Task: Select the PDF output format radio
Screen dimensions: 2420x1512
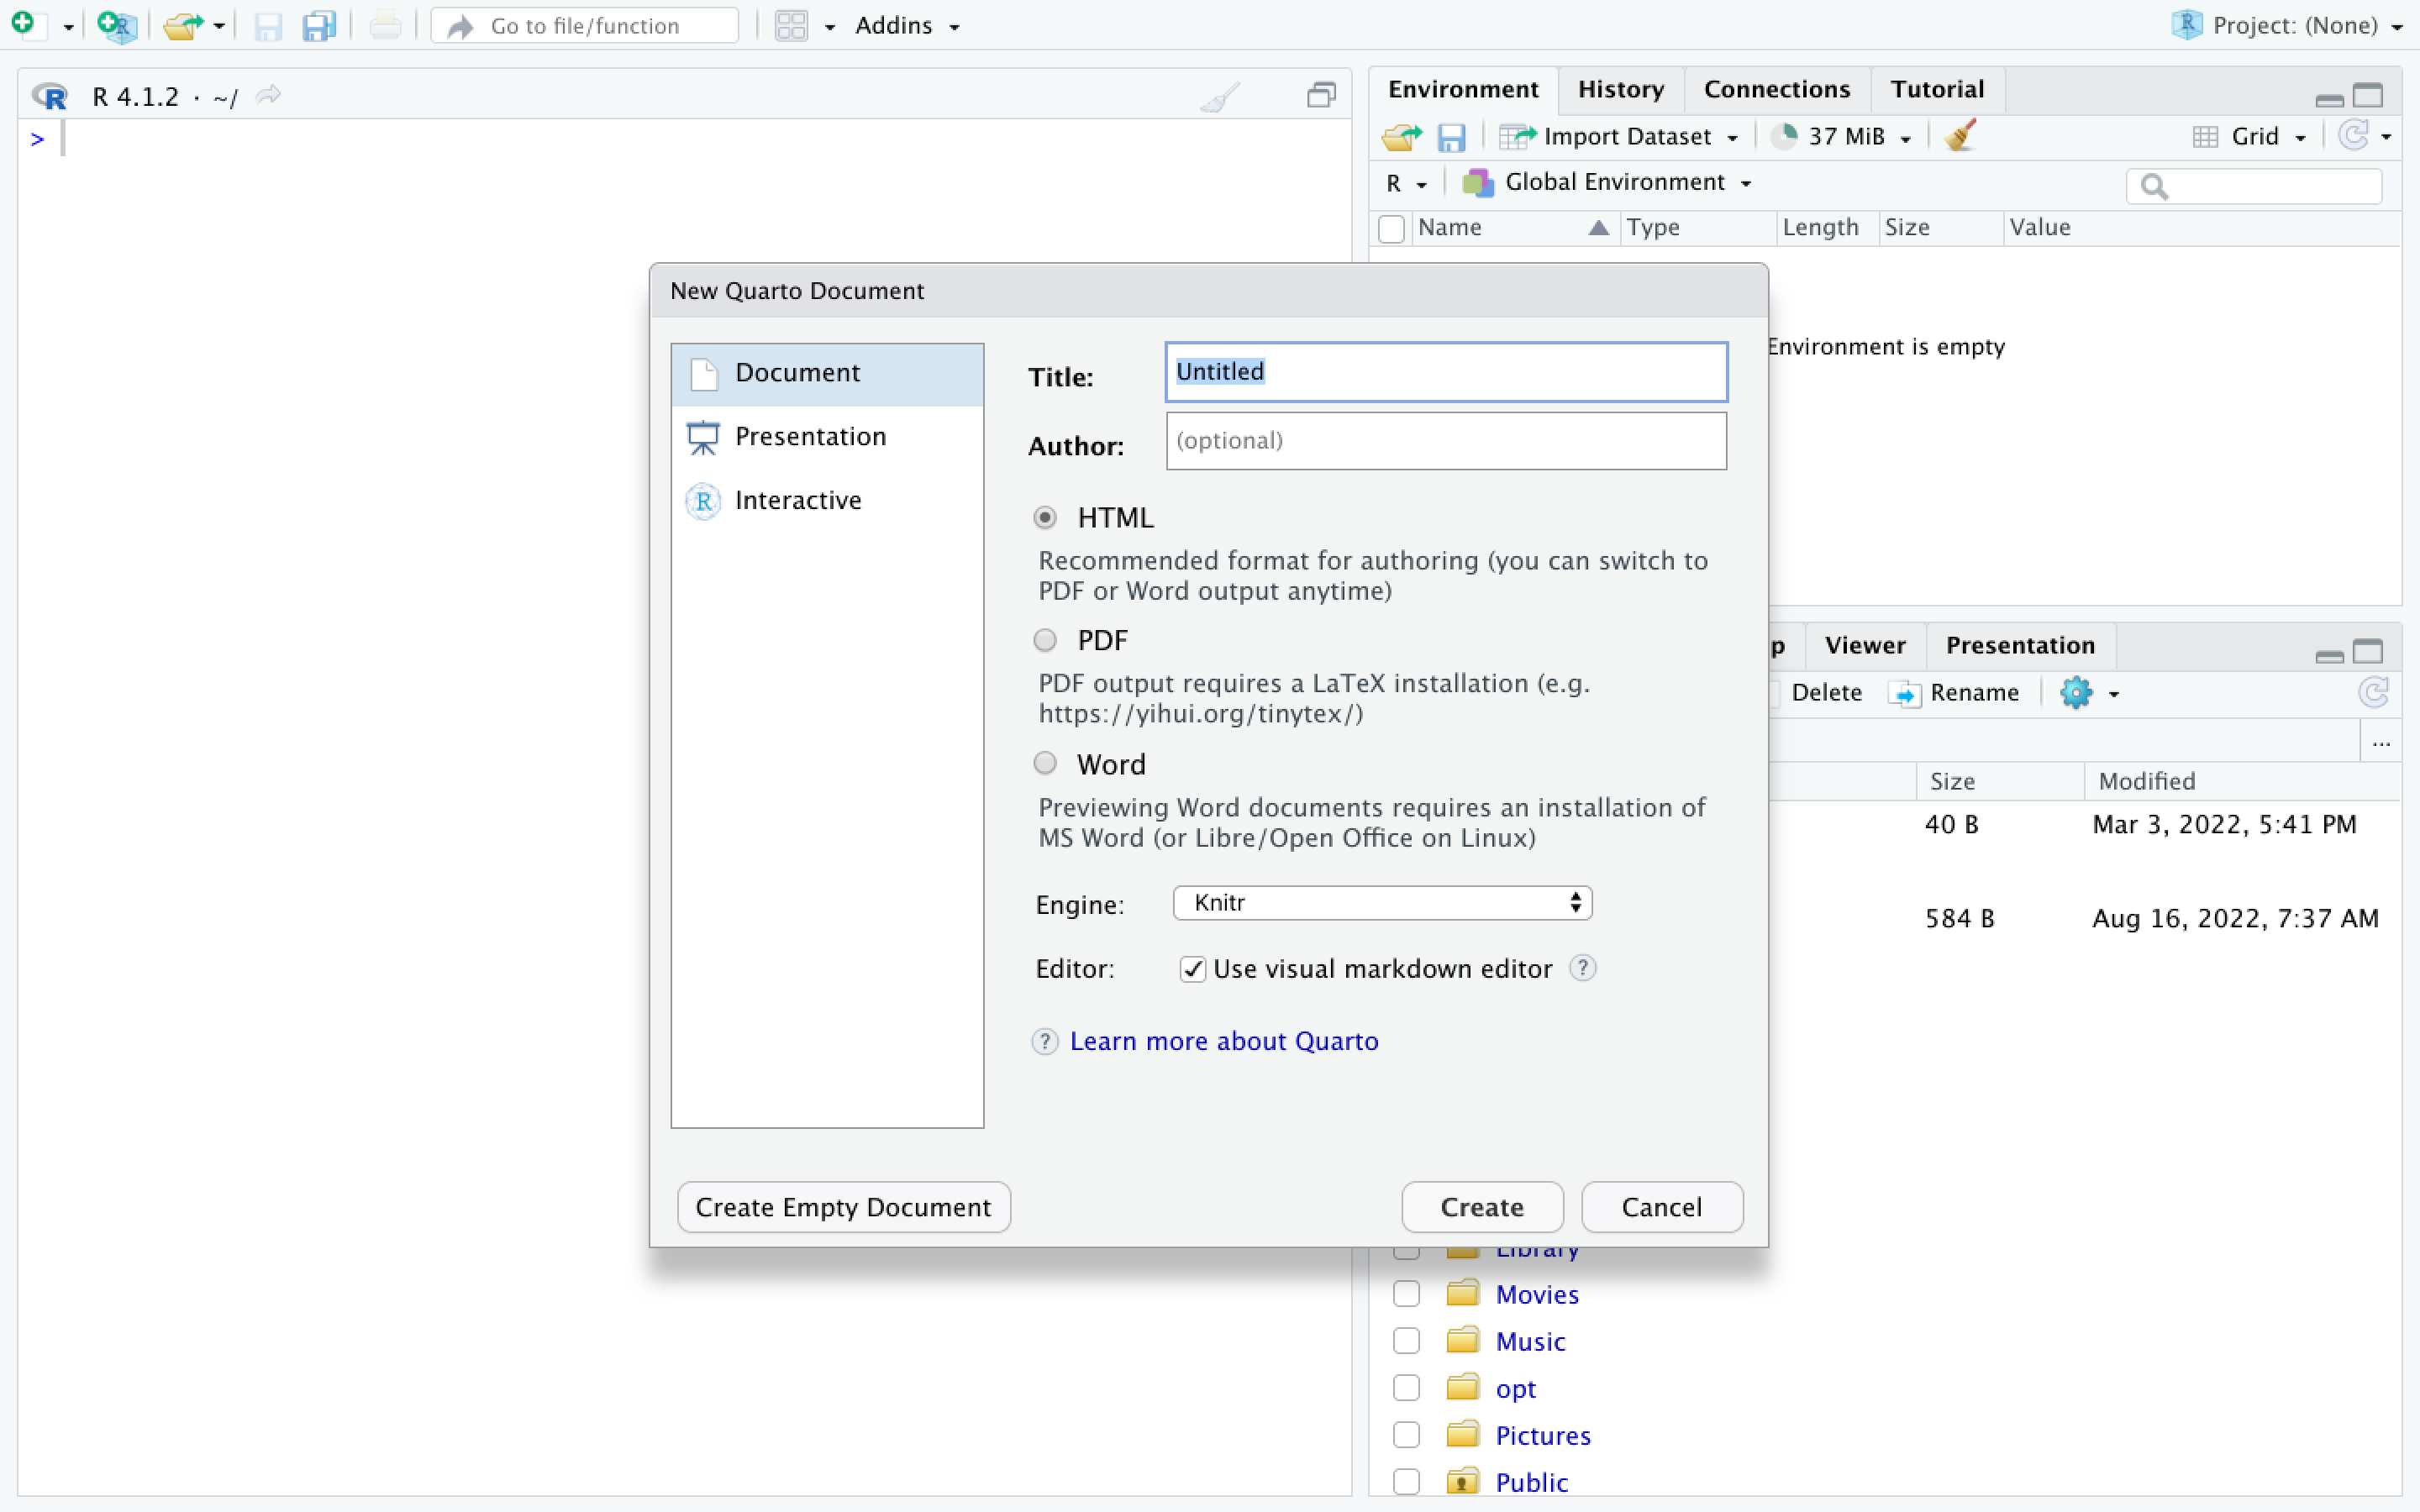Action: 1045,640
